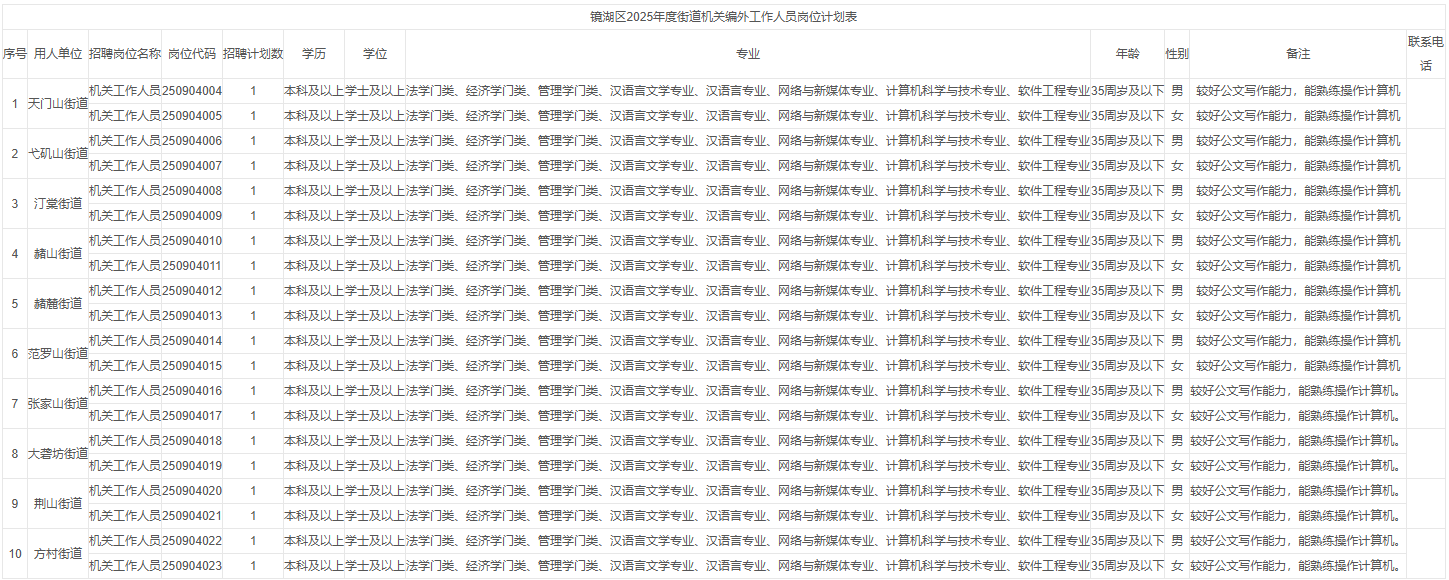The height and width of the screenshot is (580, 1449).
Task: Select the 范罗山街道 cell
Action: click(x=58, y=353)
